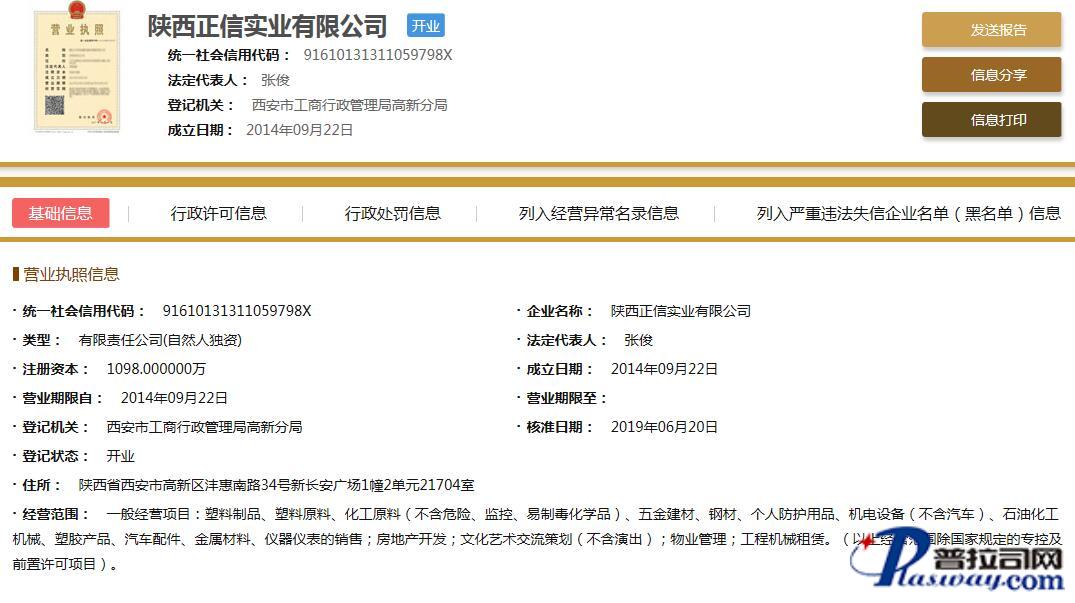Open the 行政处罚信息 tab
Viewport: 1075px width, 603px height.
click(392, 213)
